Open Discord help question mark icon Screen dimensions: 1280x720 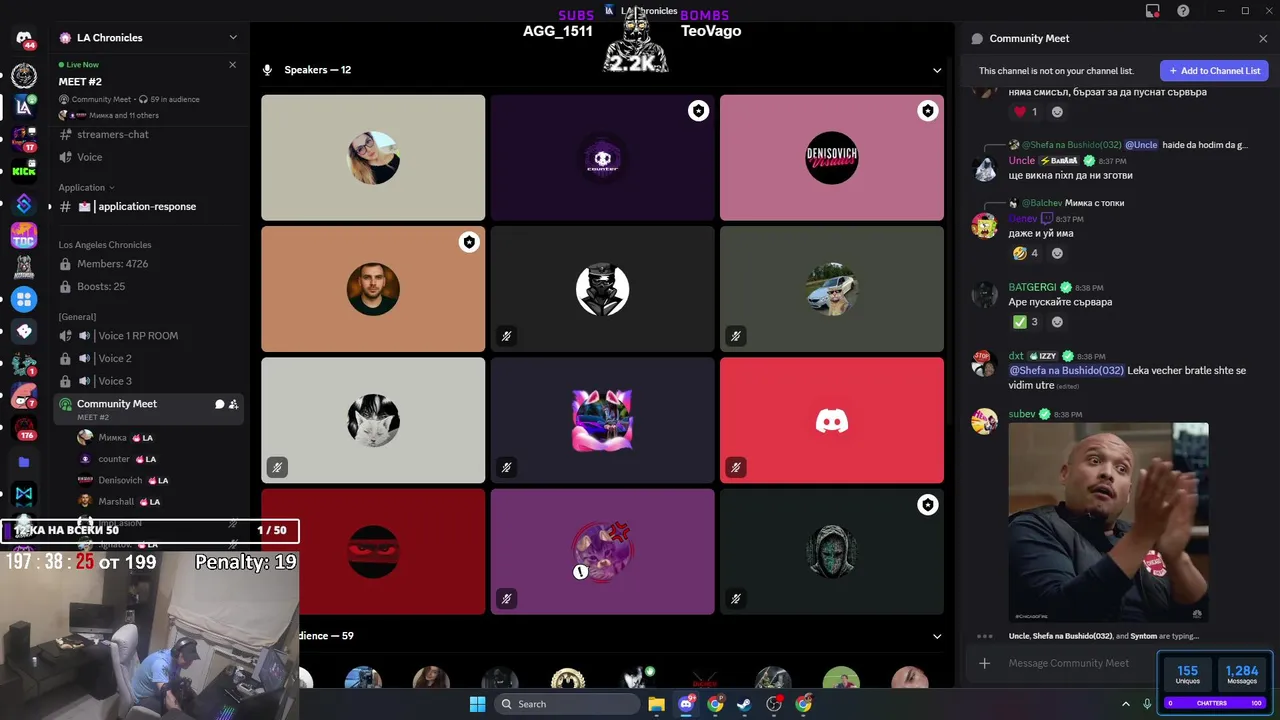tap(1183, 11)
